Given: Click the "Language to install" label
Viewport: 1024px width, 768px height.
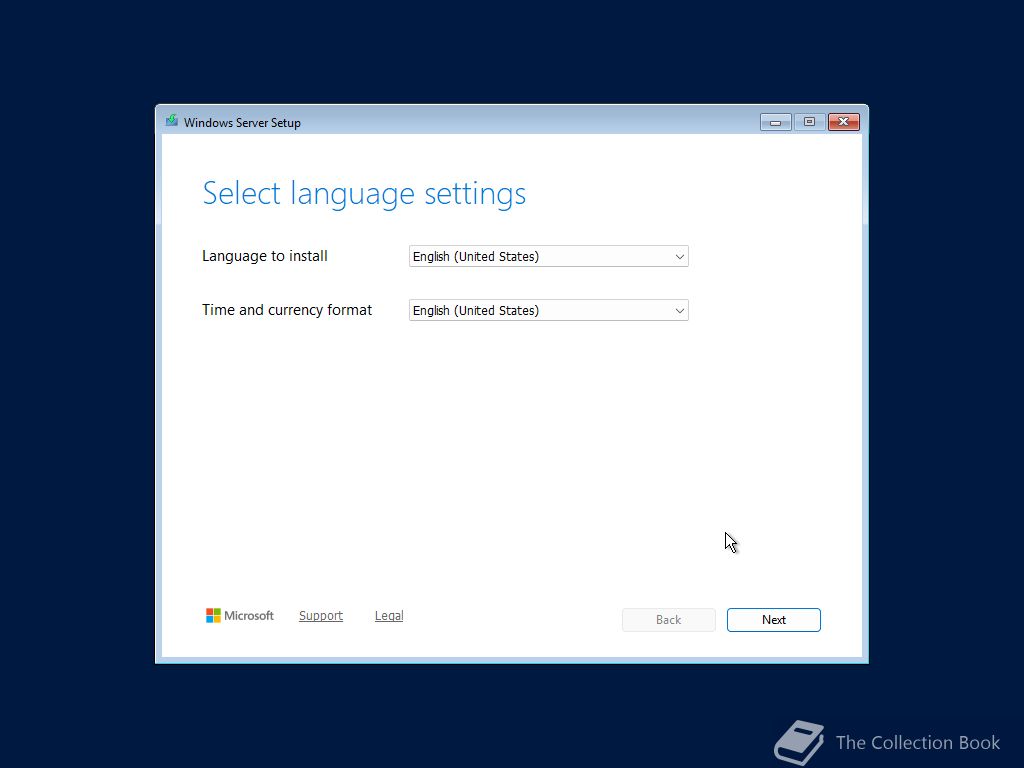Looking at the screenshot, I should coord(264,256).
